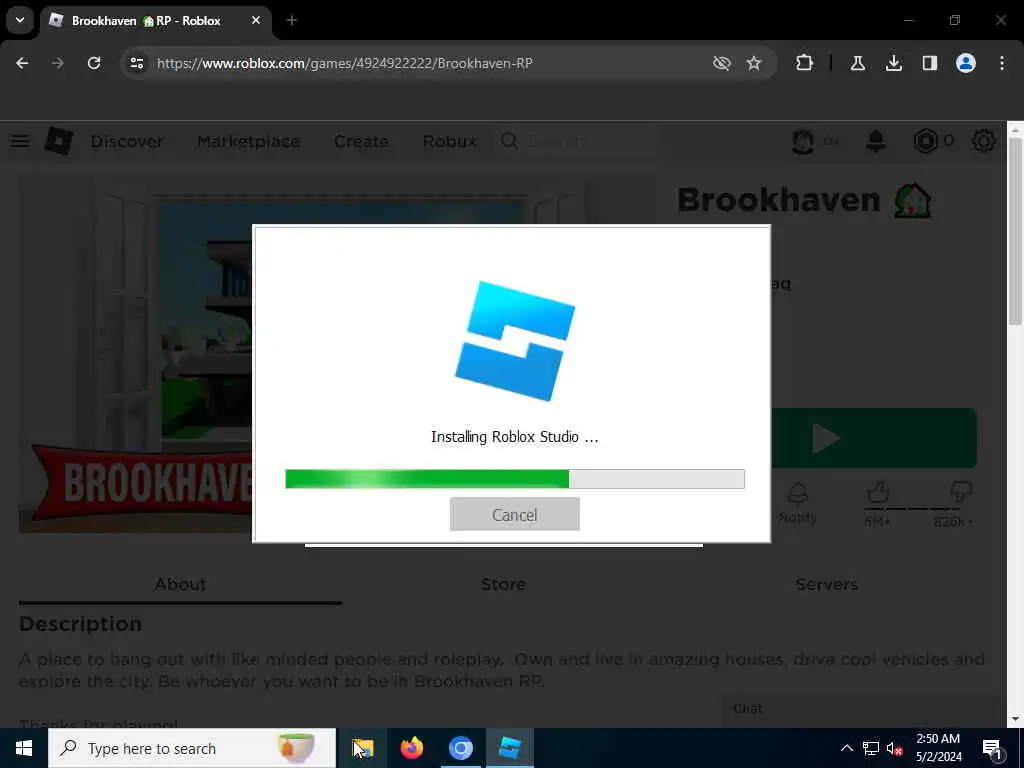This screenshot has width=1024, height=768.
Task: Cancel the Roblox Studio installation
Action: coord(515,514)
